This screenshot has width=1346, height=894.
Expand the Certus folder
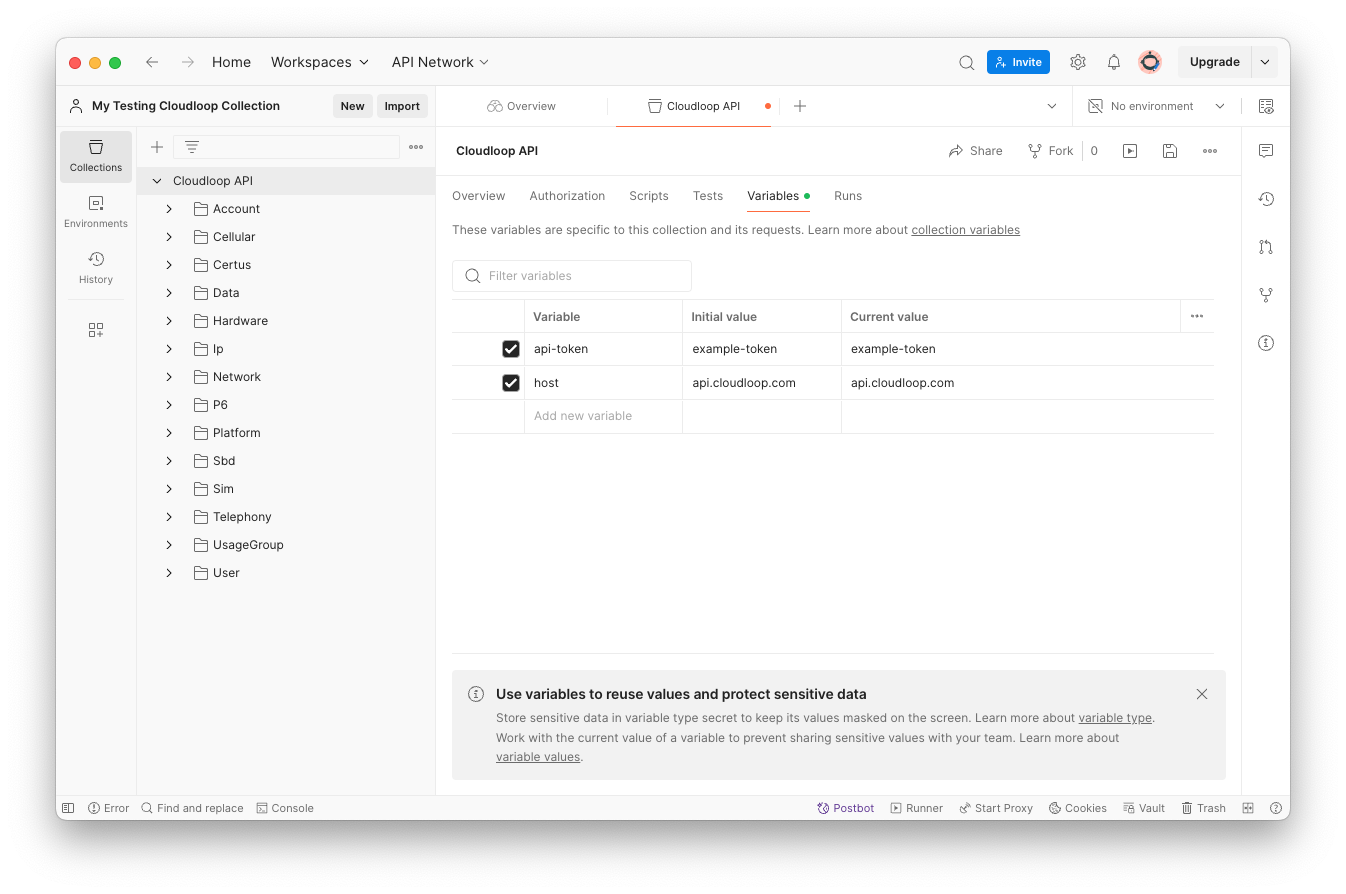click(x=169, y=265)
